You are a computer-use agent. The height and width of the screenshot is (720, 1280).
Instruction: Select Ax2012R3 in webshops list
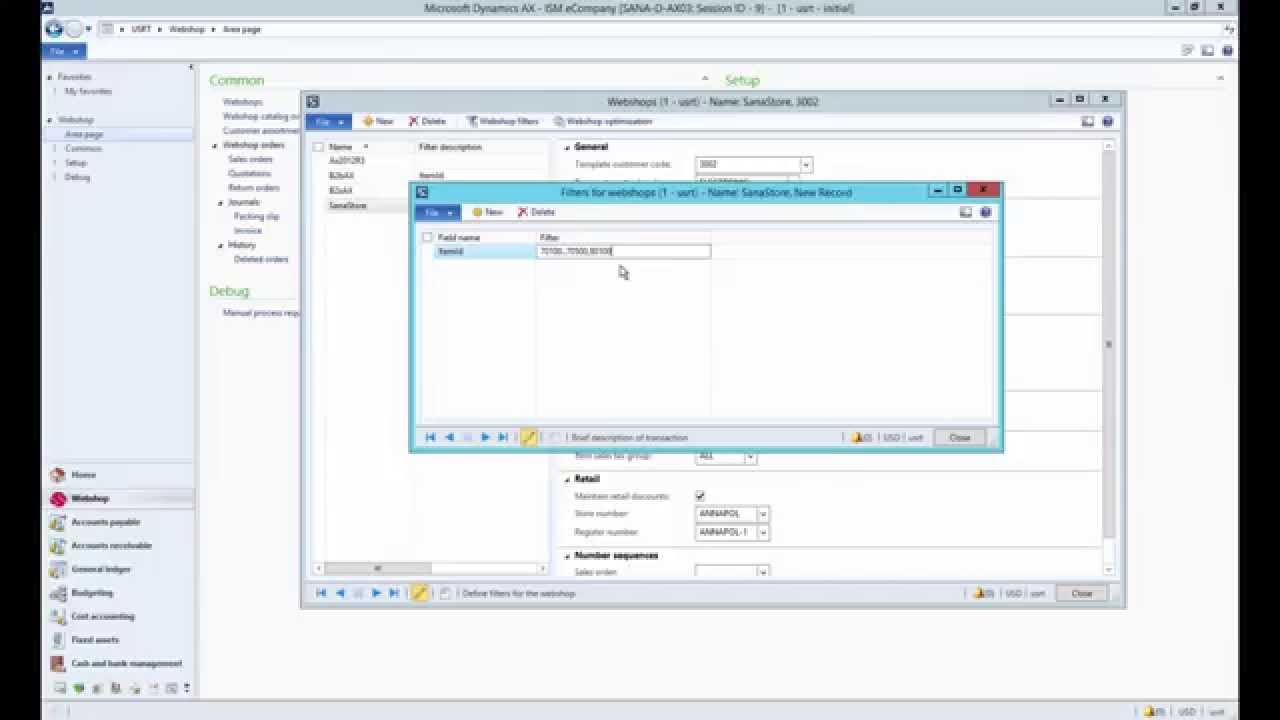coord(347,160)
